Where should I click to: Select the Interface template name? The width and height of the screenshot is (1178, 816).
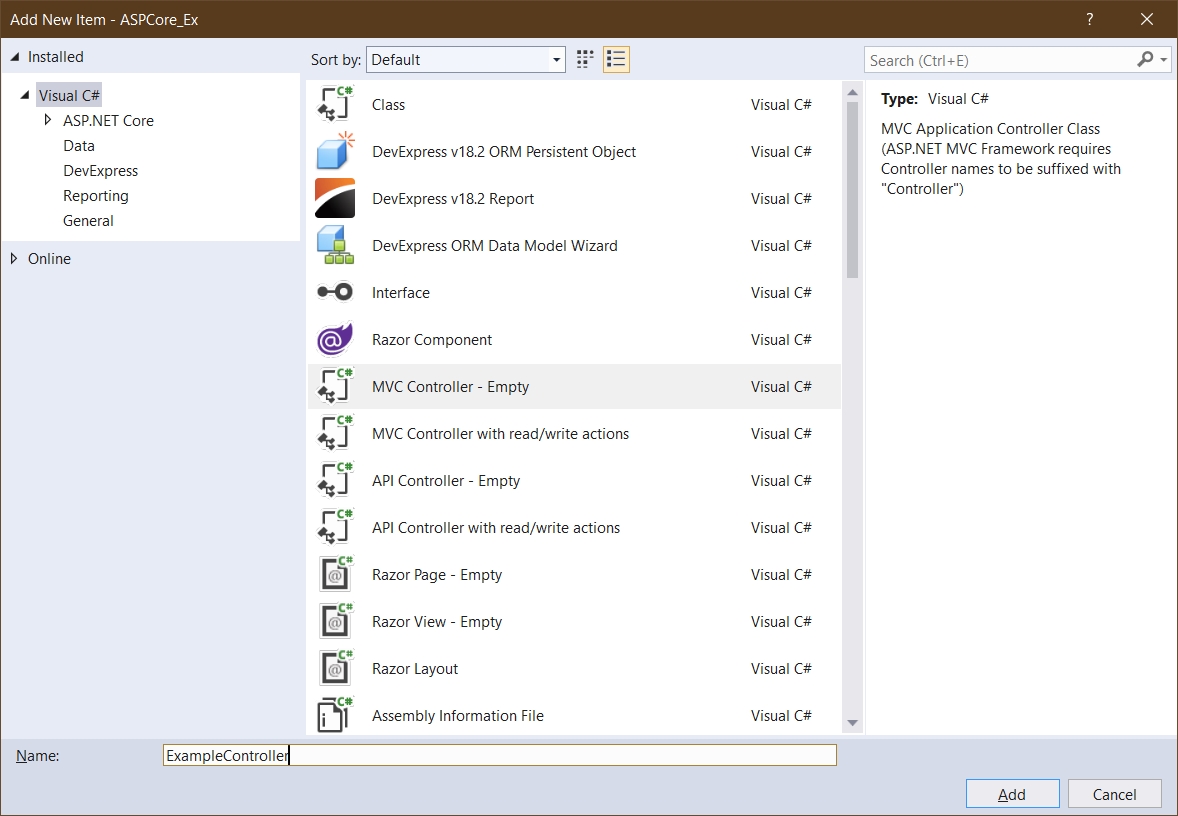[400, 292]
